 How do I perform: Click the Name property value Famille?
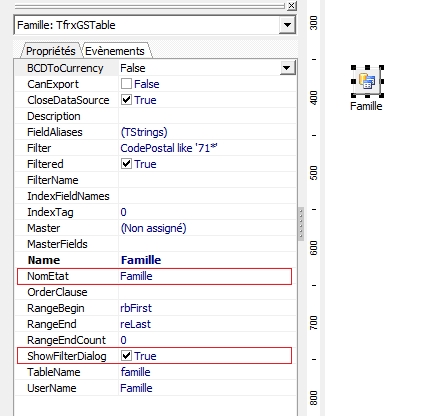click(x=141, y=260)
